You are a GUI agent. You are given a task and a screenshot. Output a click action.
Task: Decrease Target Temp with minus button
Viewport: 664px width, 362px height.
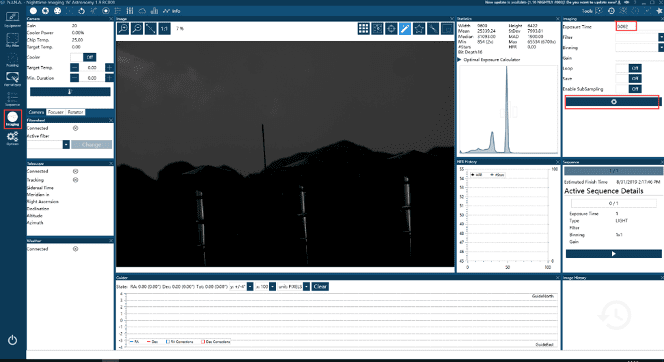coord(74,67)
